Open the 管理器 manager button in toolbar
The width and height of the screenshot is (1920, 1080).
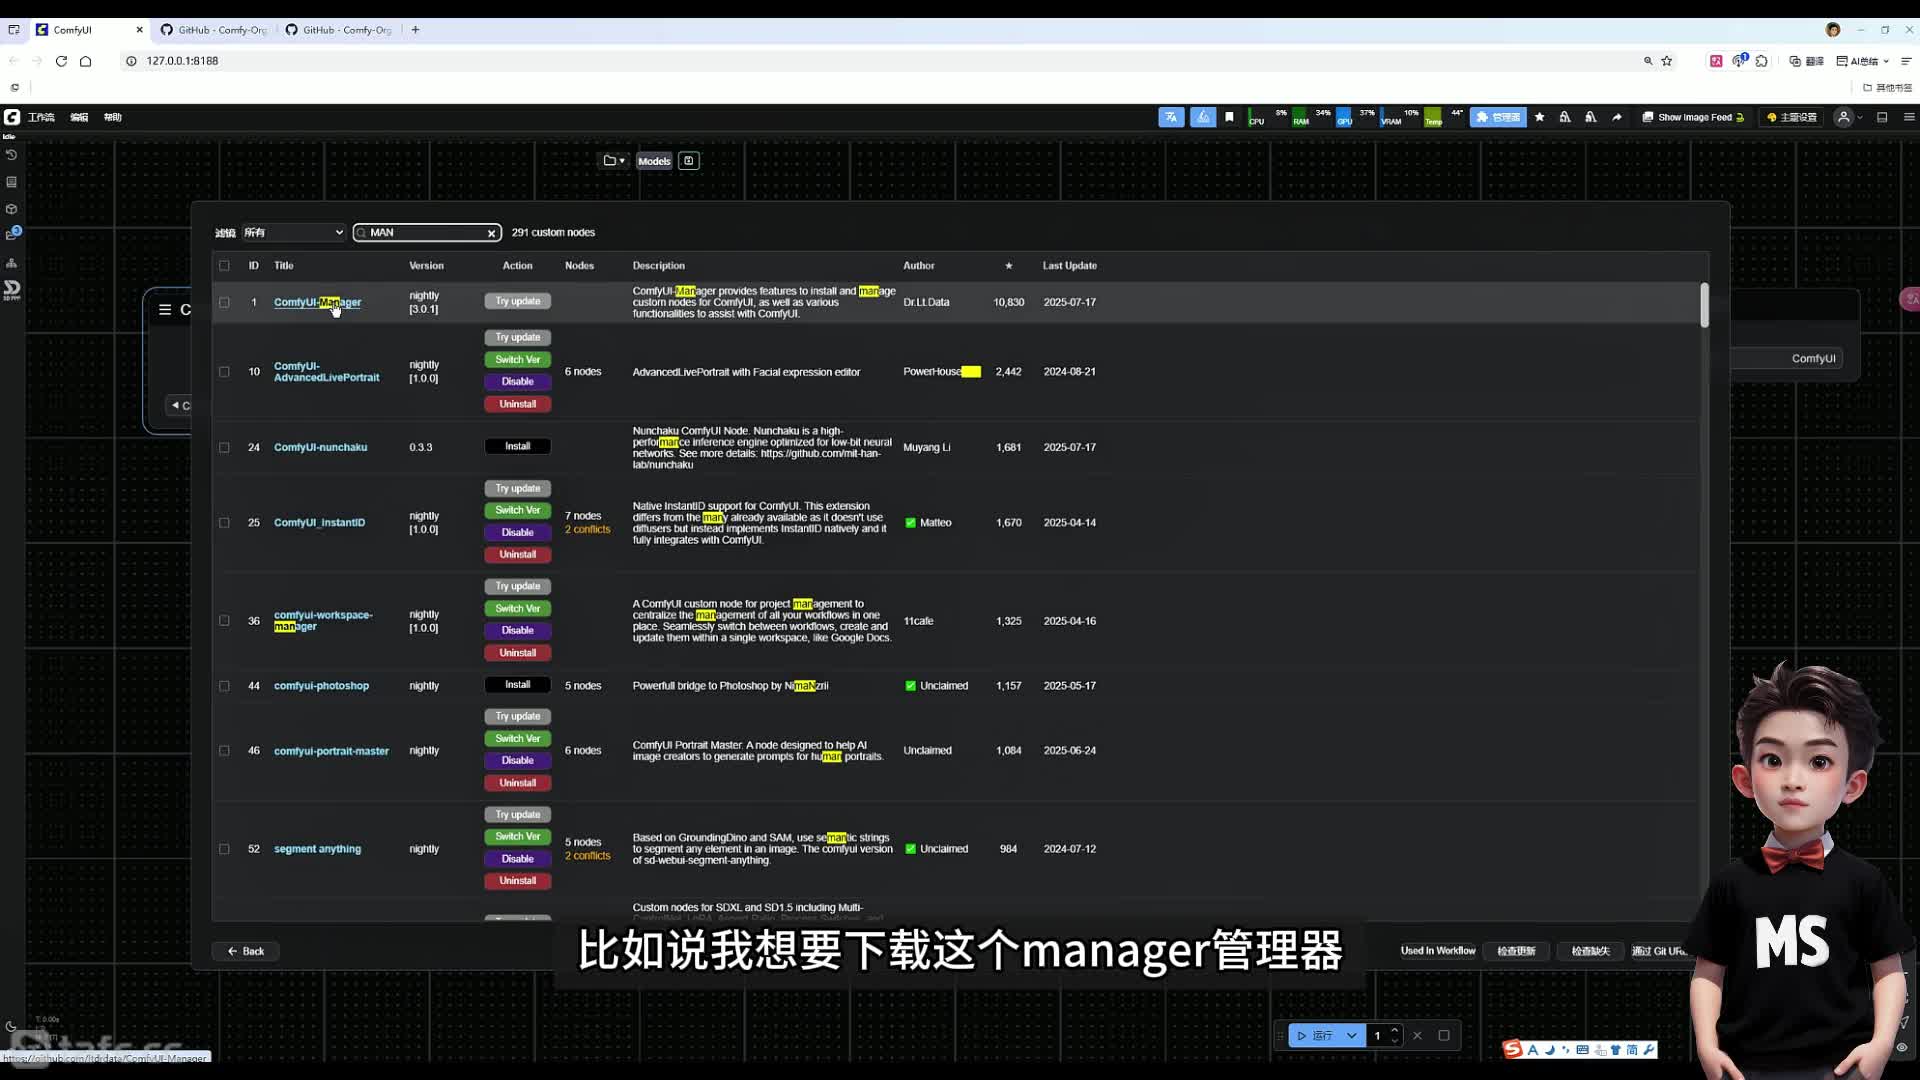click(x=1498, y=117)
